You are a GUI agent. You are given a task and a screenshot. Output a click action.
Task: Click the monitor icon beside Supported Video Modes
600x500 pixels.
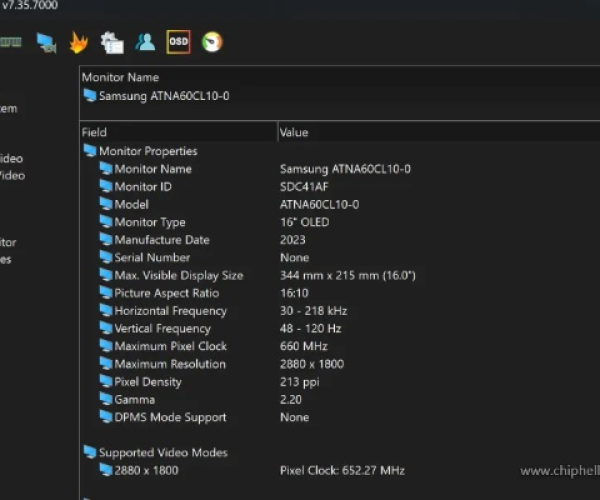click(x=90, y=453)
